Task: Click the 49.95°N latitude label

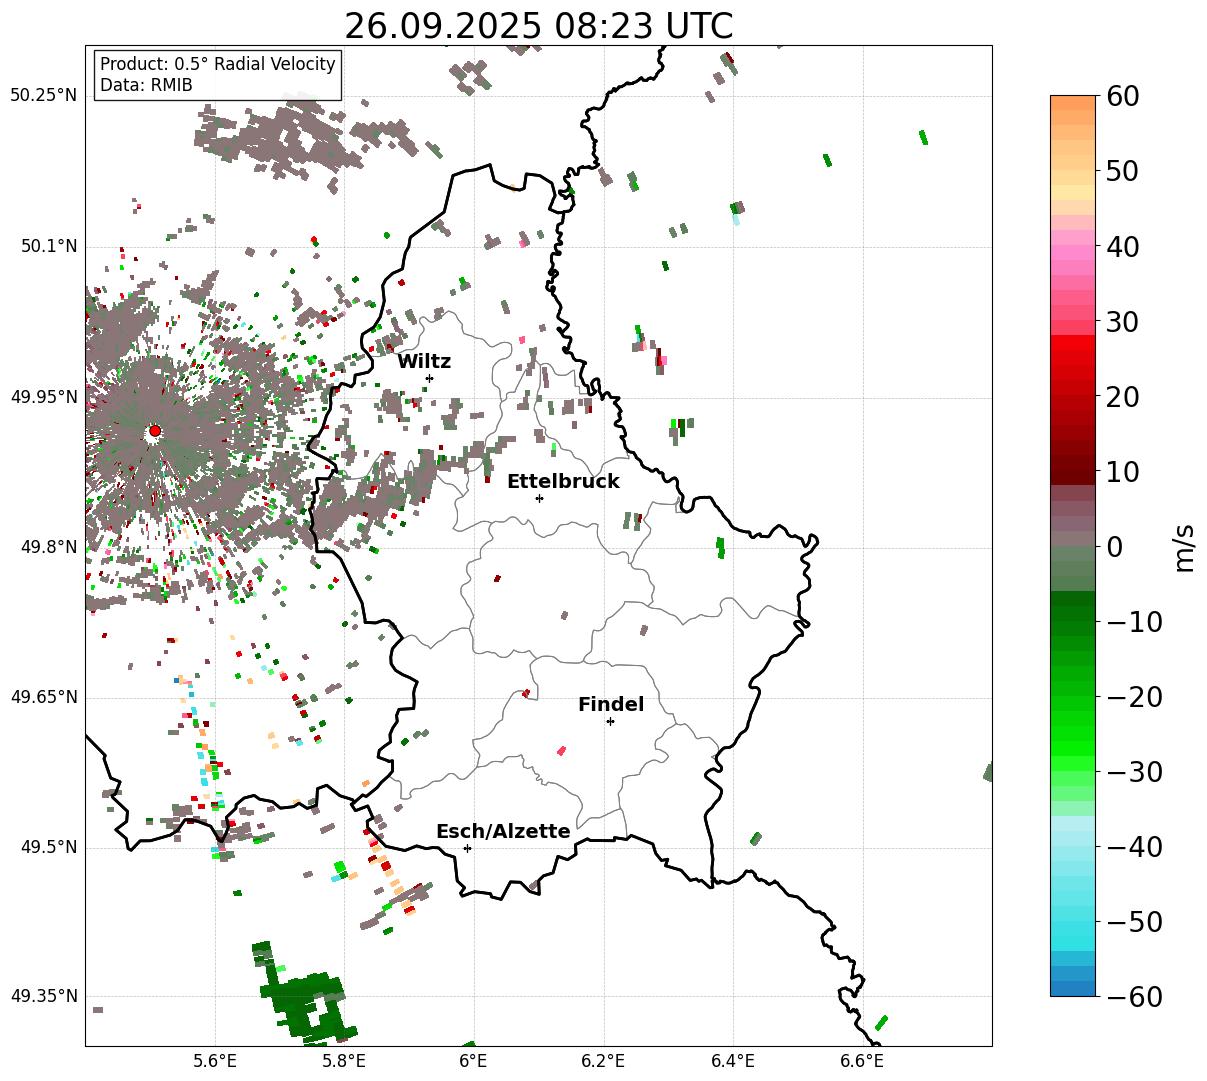Action: point(43,397)
